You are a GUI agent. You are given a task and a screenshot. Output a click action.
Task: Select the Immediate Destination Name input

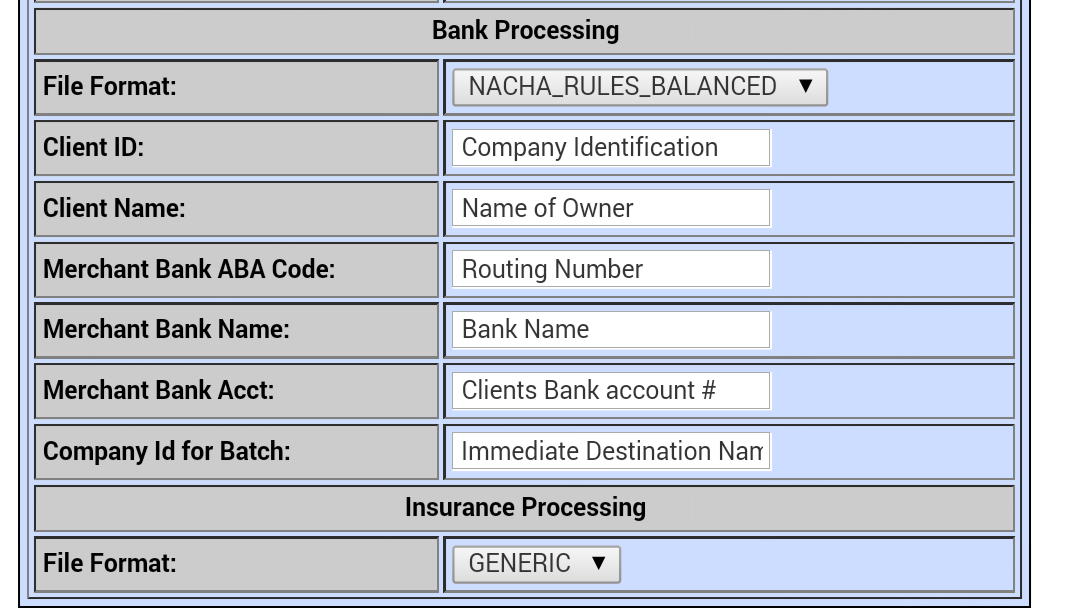[610, 451]
